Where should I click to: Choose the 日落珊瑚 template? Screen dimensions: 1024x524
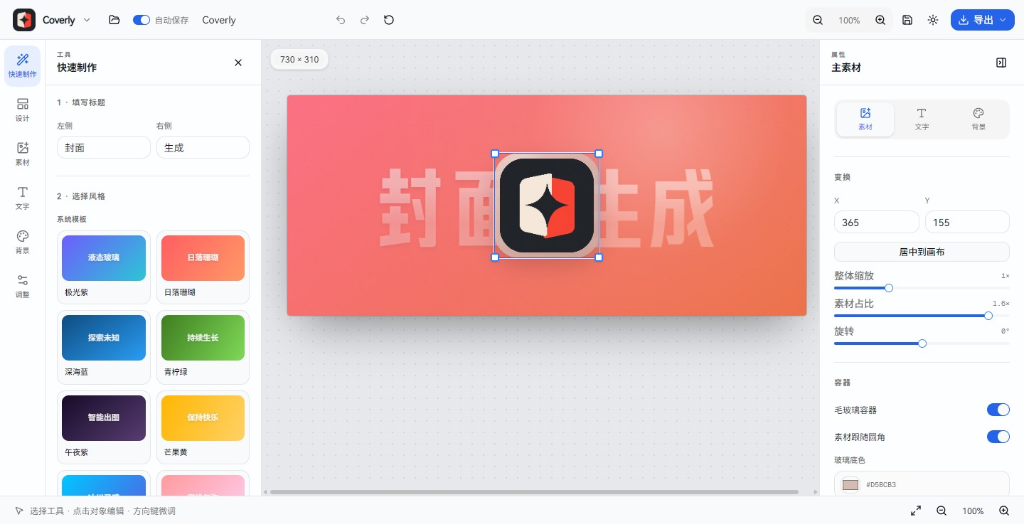[x=202, y=267]
